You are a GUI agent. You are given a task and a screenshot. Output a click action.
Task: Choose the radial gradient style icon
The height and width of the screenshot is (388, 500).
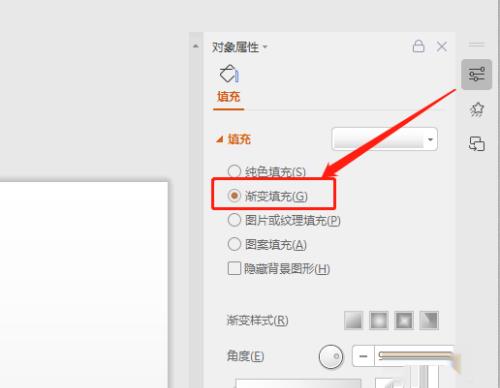pyautogui.click(x=379, y=320)
